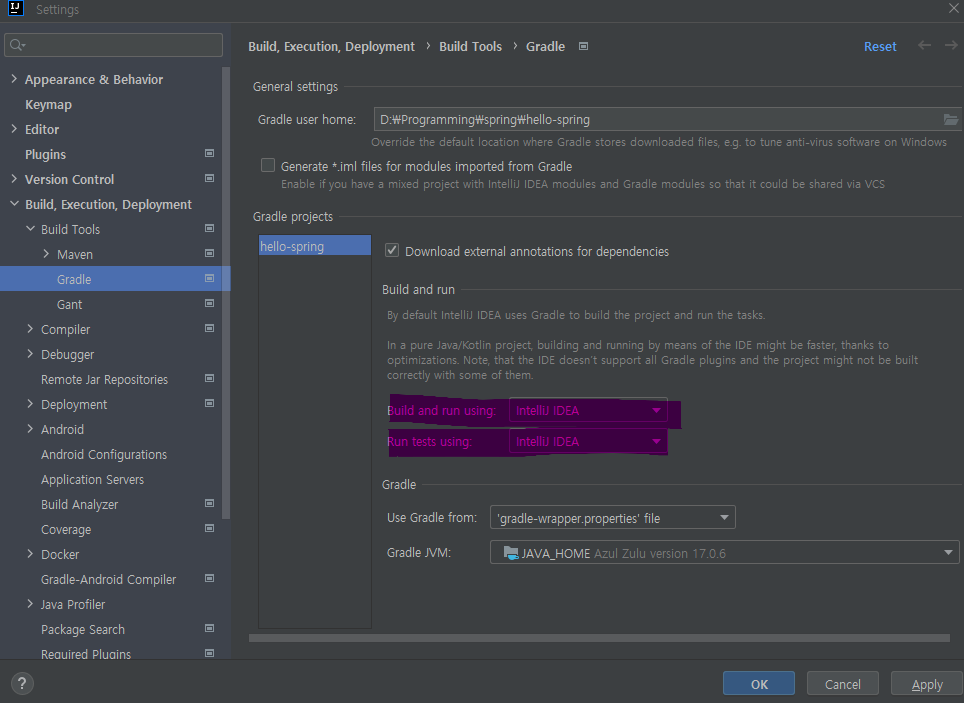The height and width of the screenshot is (703, 964).
Task: Confirm settings with OK button
Action: click(759, 684)
